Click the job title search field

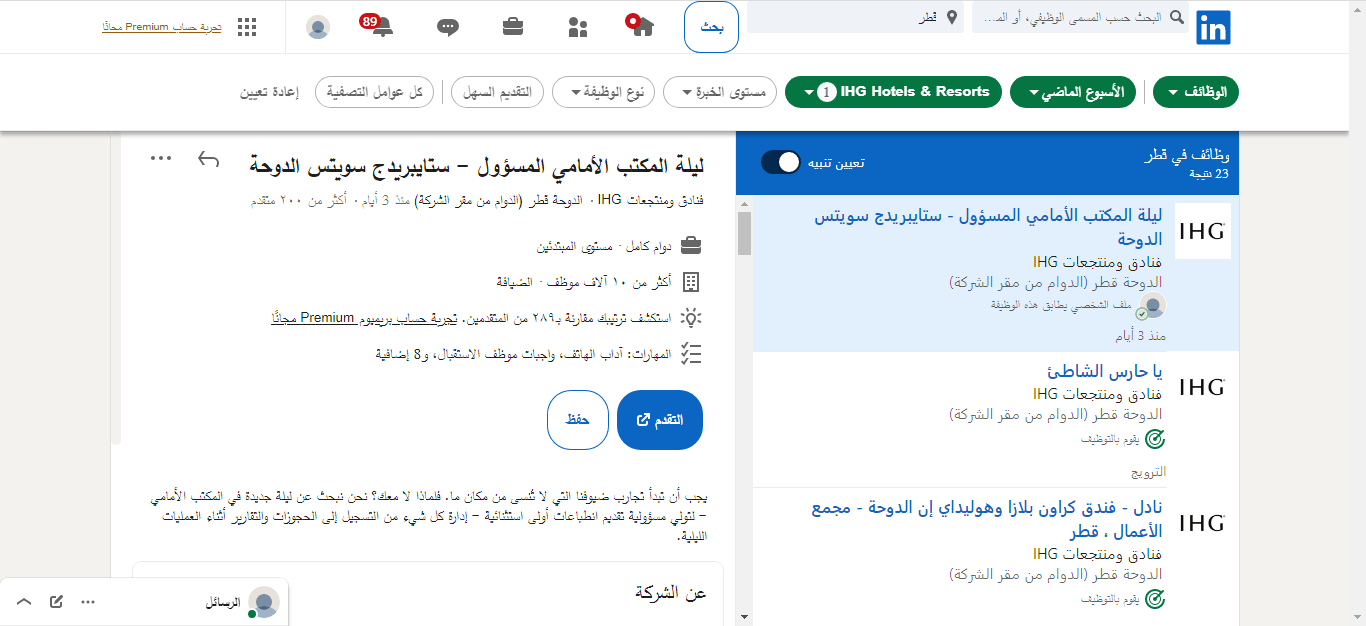pyautogui.click(x=1080, y=18)
